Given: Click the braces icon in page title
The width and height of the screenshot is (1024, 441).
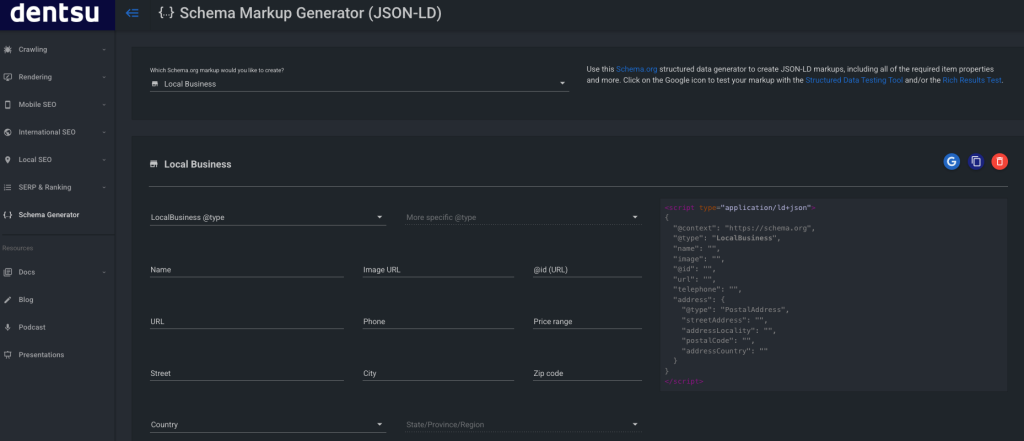Looking at the screenshot, I should pyautogui.click(x=167, y=13).
